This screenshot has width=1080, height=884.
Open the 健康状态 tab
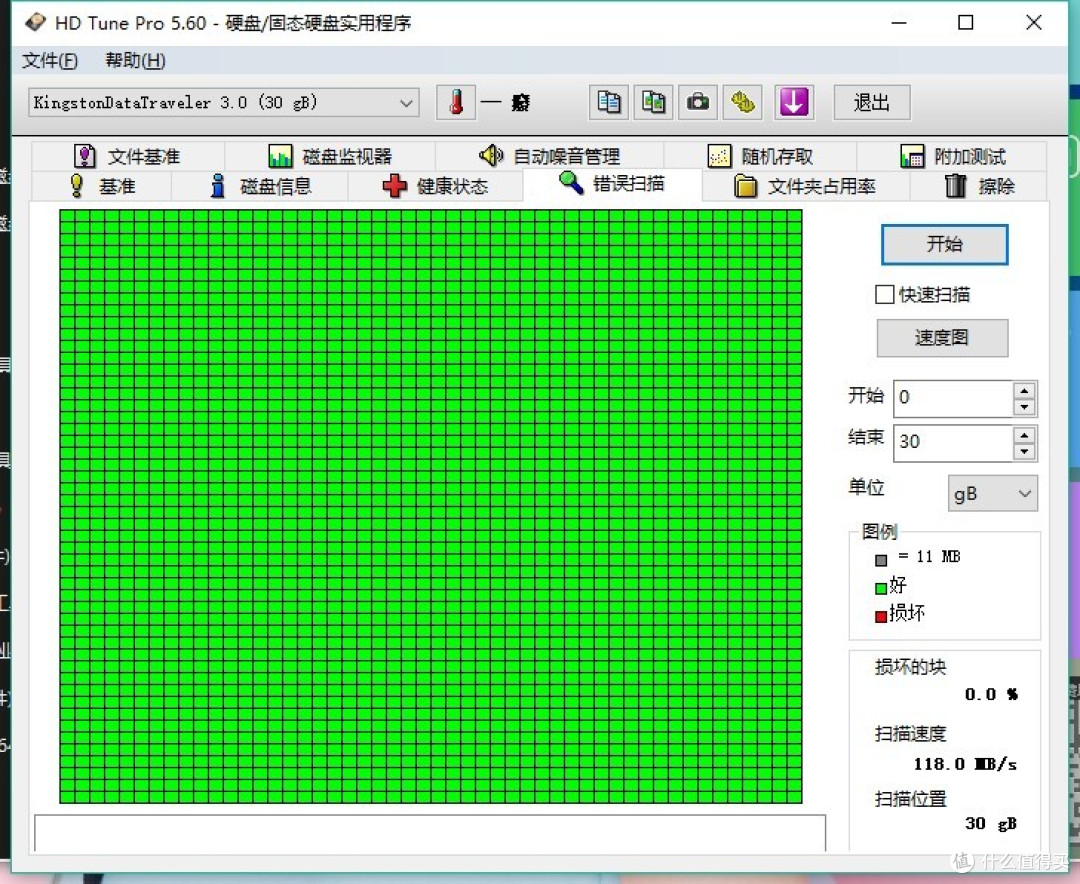[435, 186]
